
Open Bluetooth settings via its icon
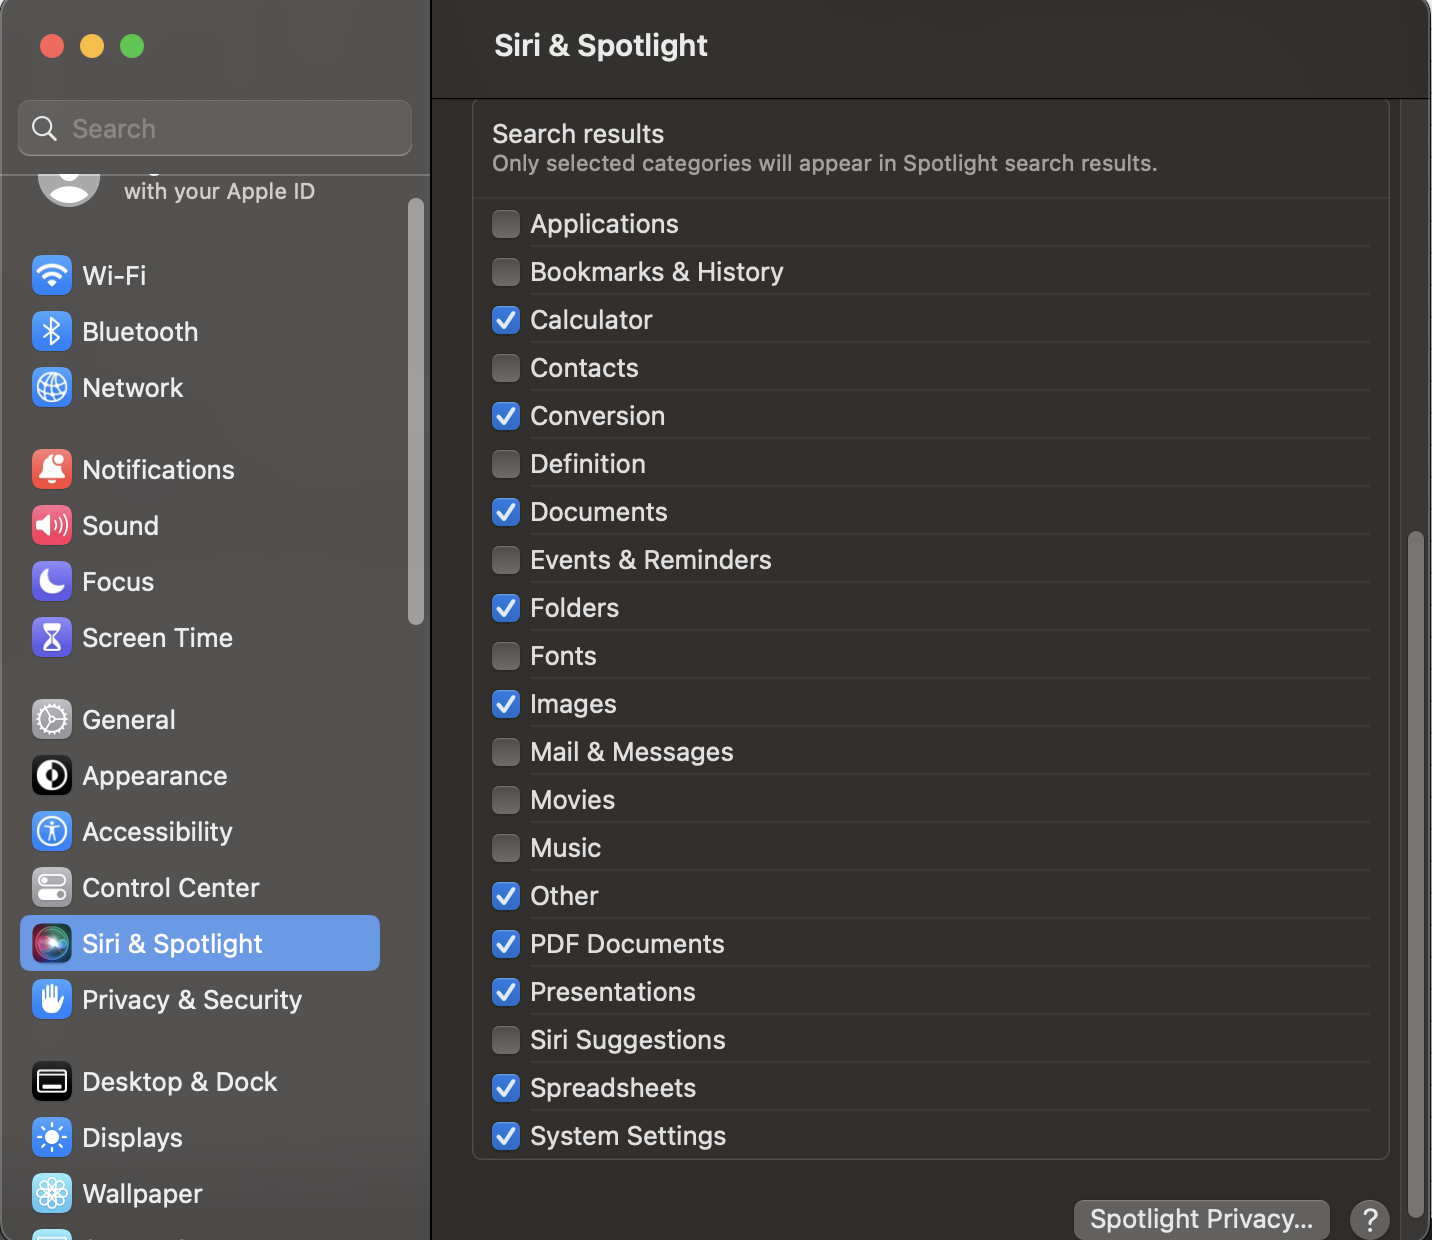point(52,332)
